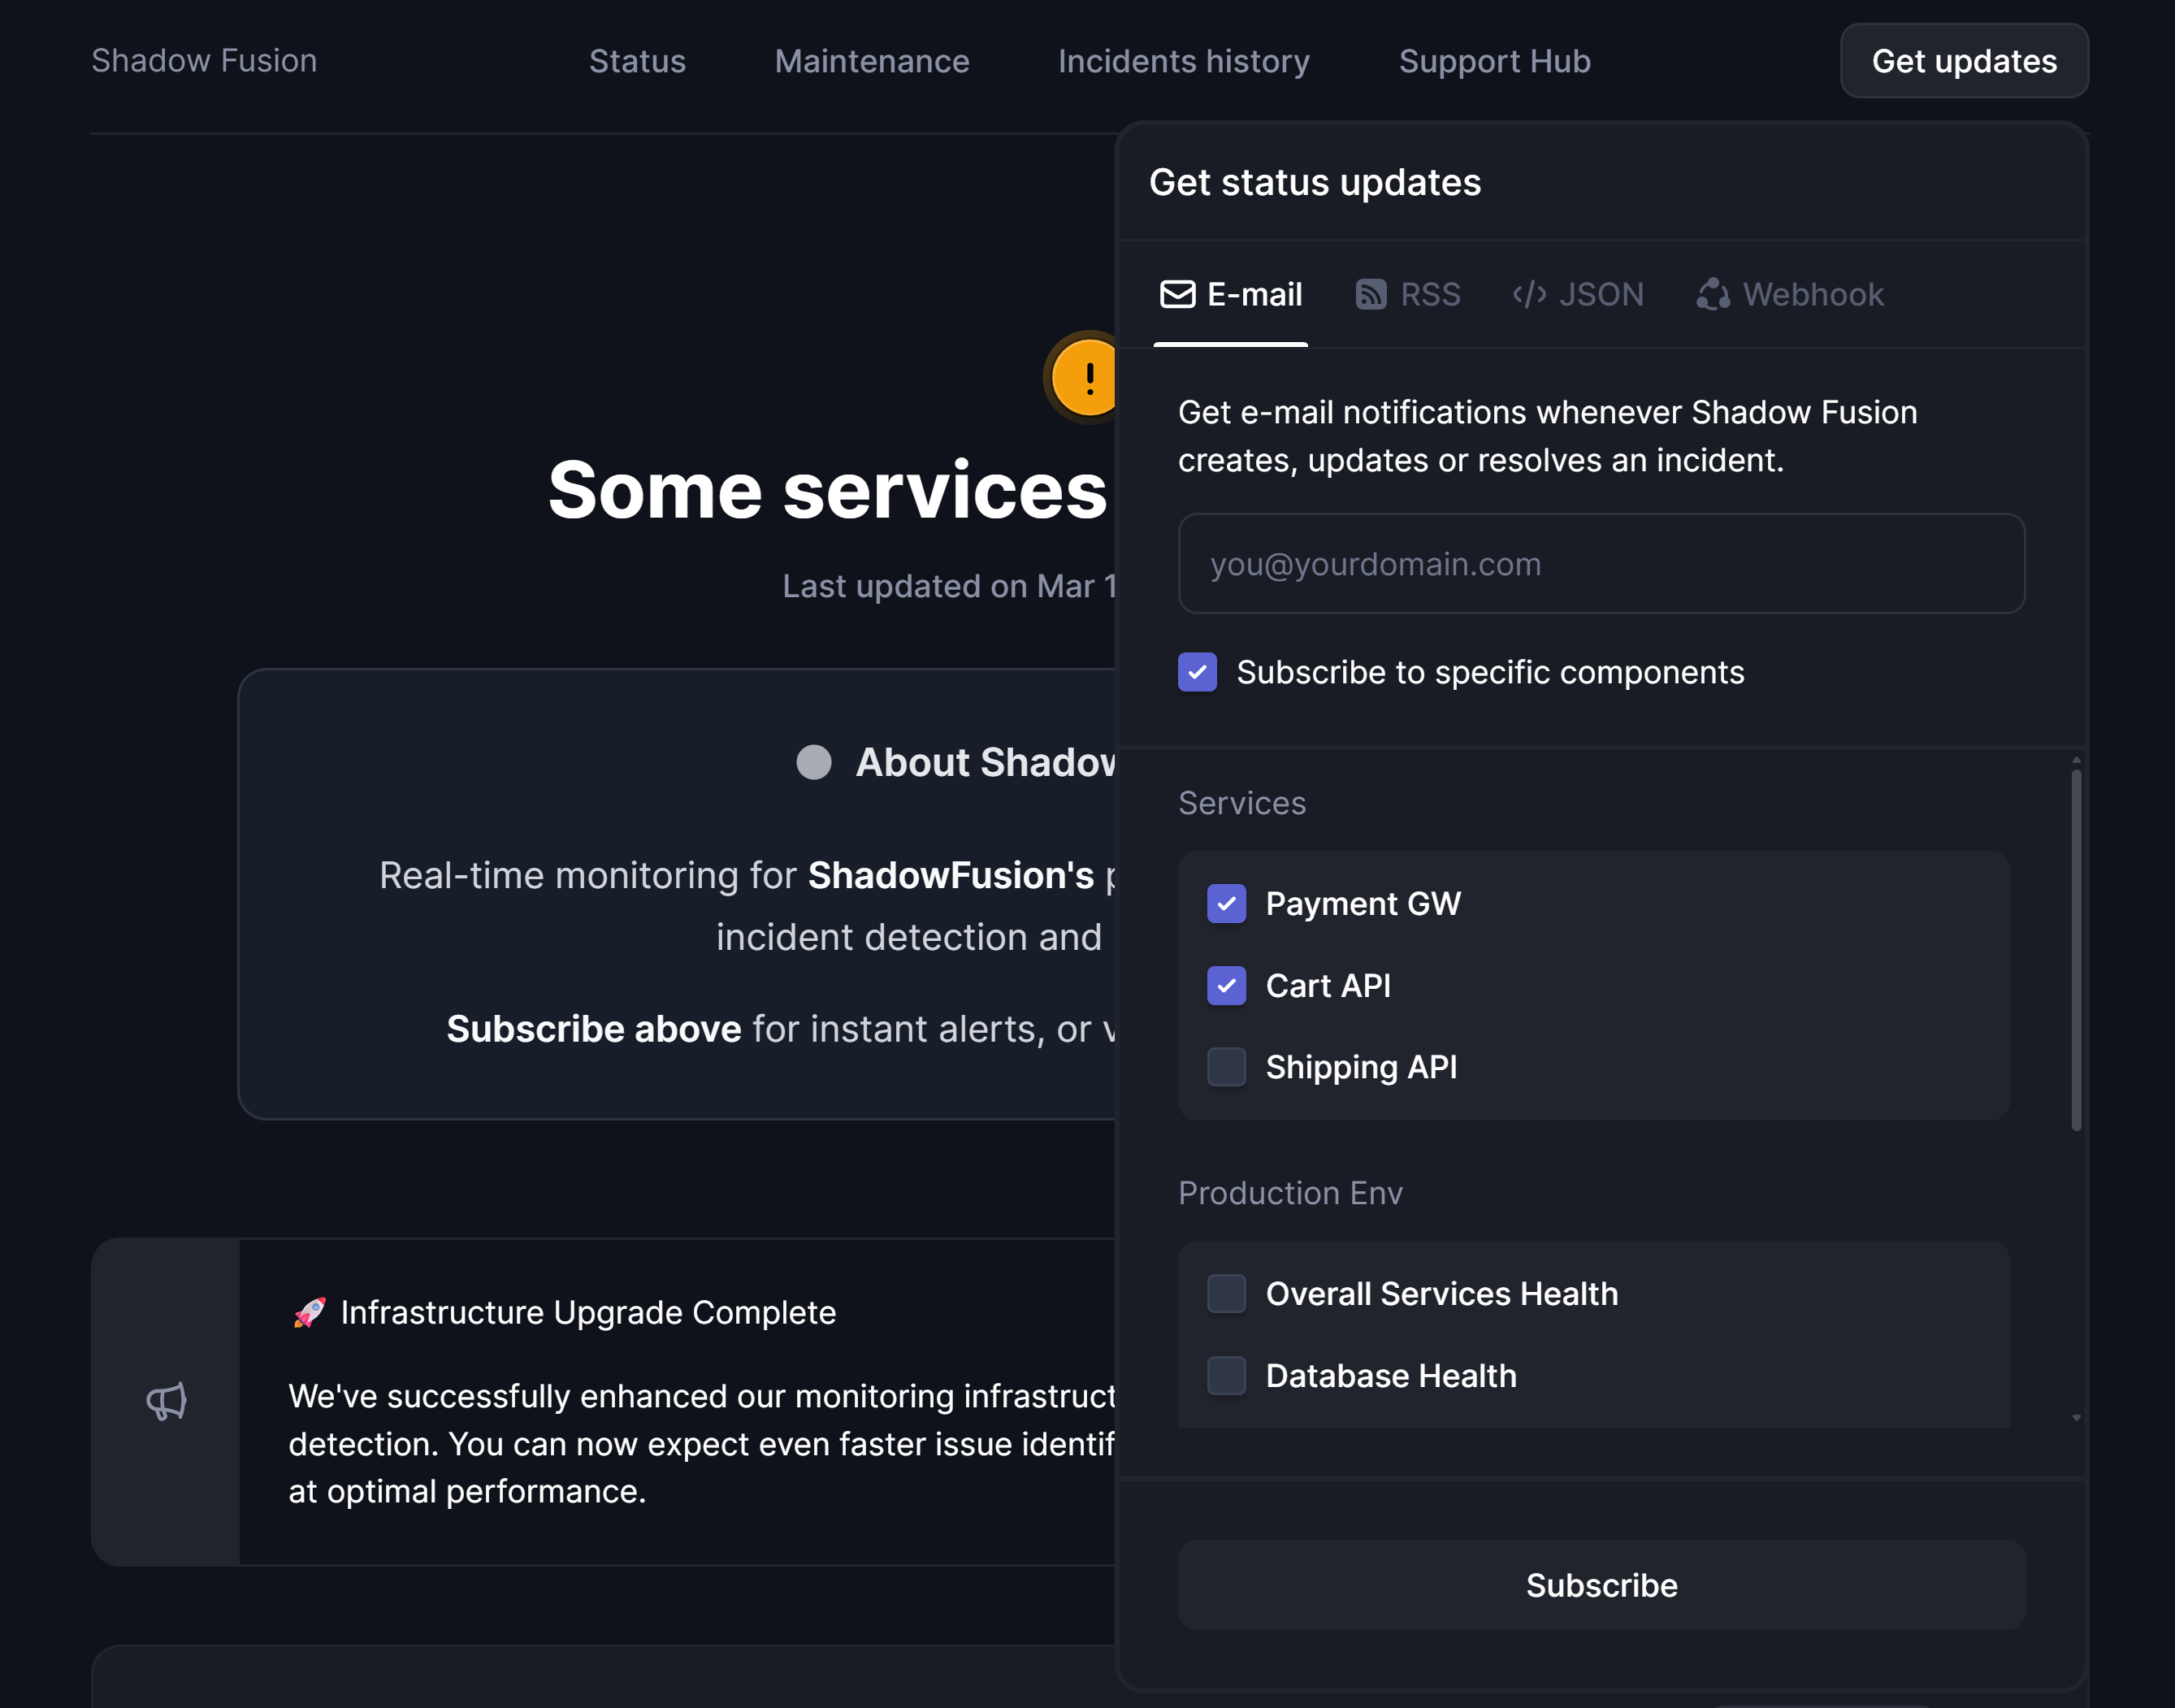Uncheck the Payment GW checkbox
2175x1708 pixels.
click(1226, 903)
